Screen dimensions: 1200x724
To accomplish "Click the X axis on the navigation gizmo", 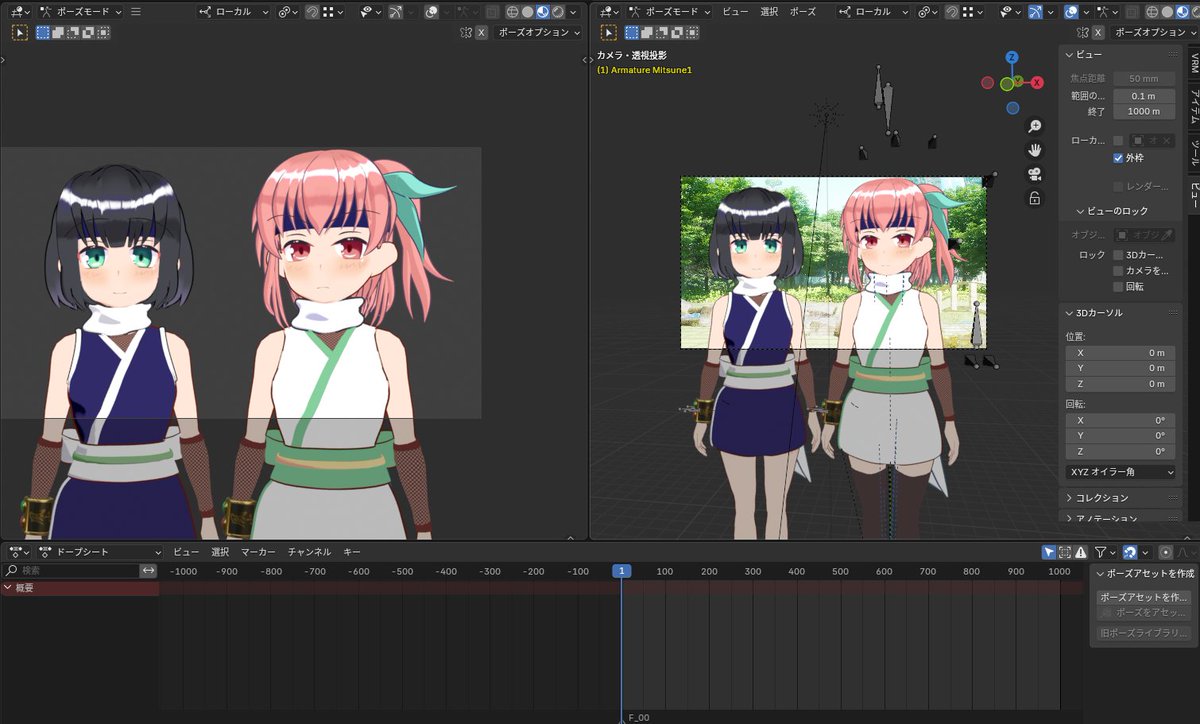I will tap(1037, 83).
